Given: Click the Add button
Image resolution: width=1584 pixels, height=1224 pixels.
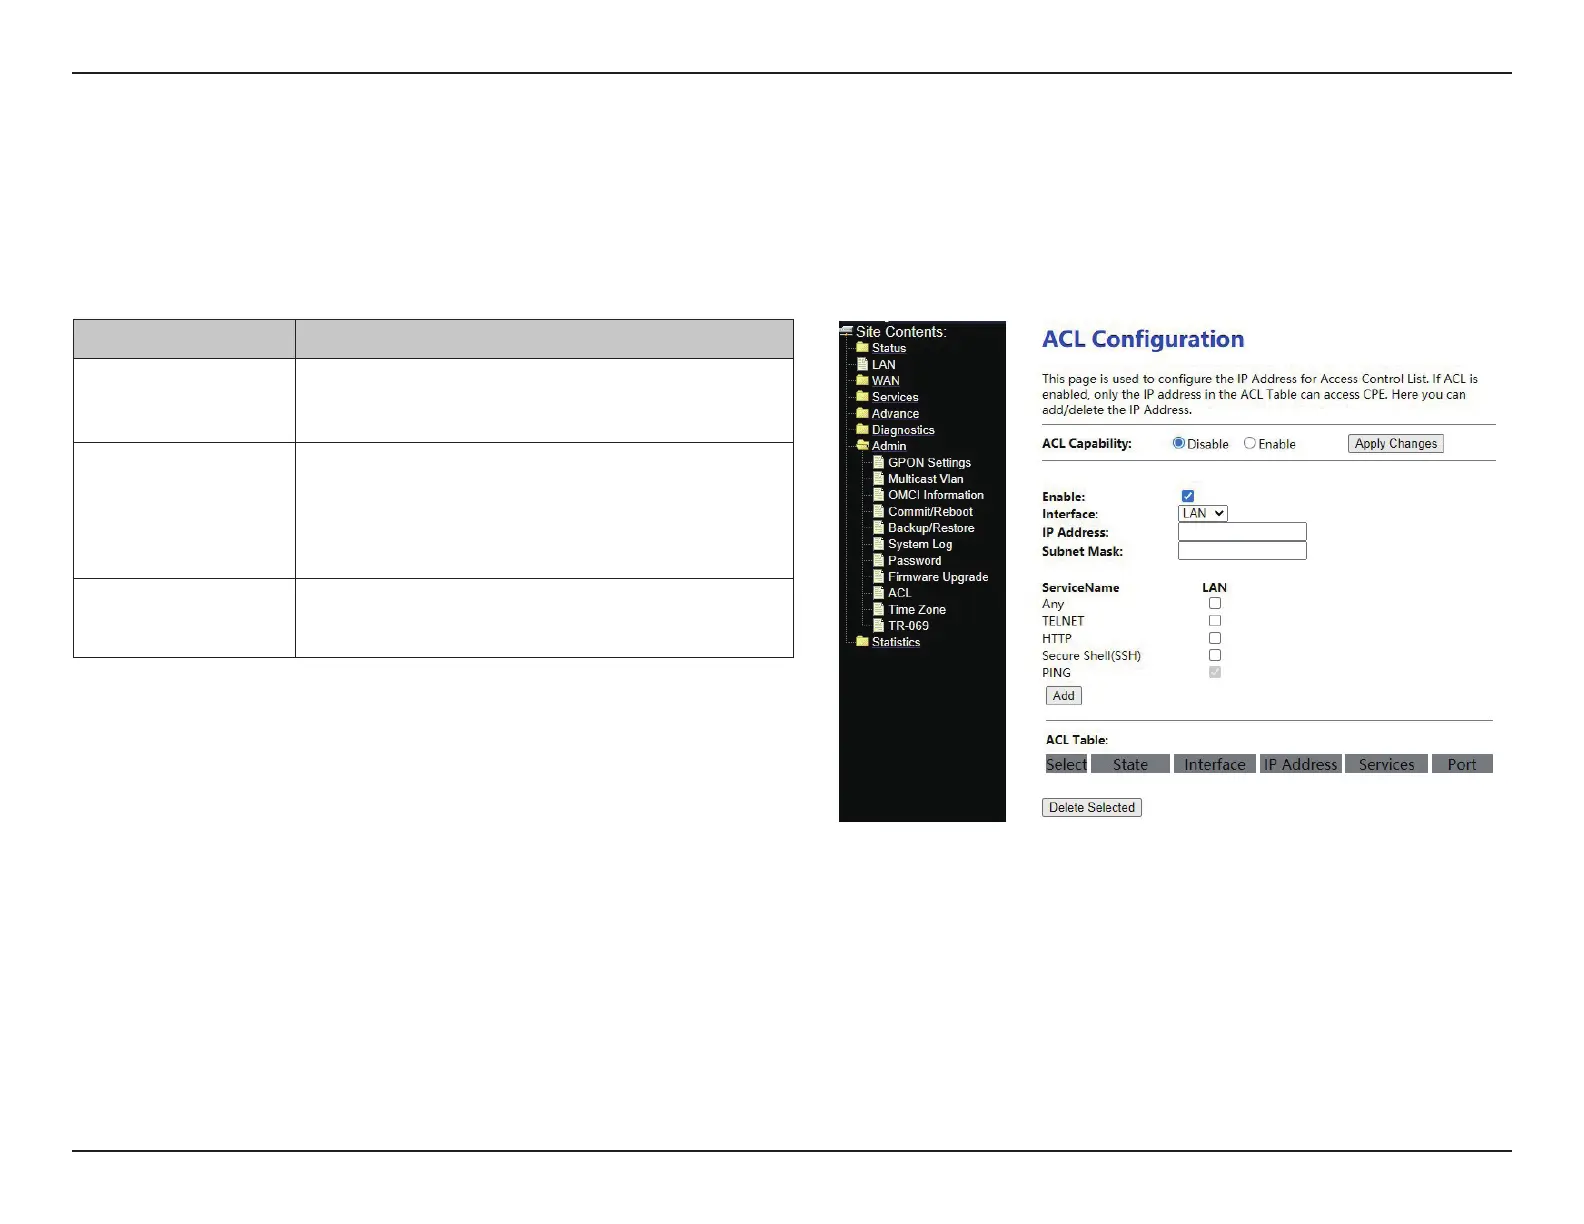Looking at the screenshot, I should pyautogui.click(x=1064, y=696).
